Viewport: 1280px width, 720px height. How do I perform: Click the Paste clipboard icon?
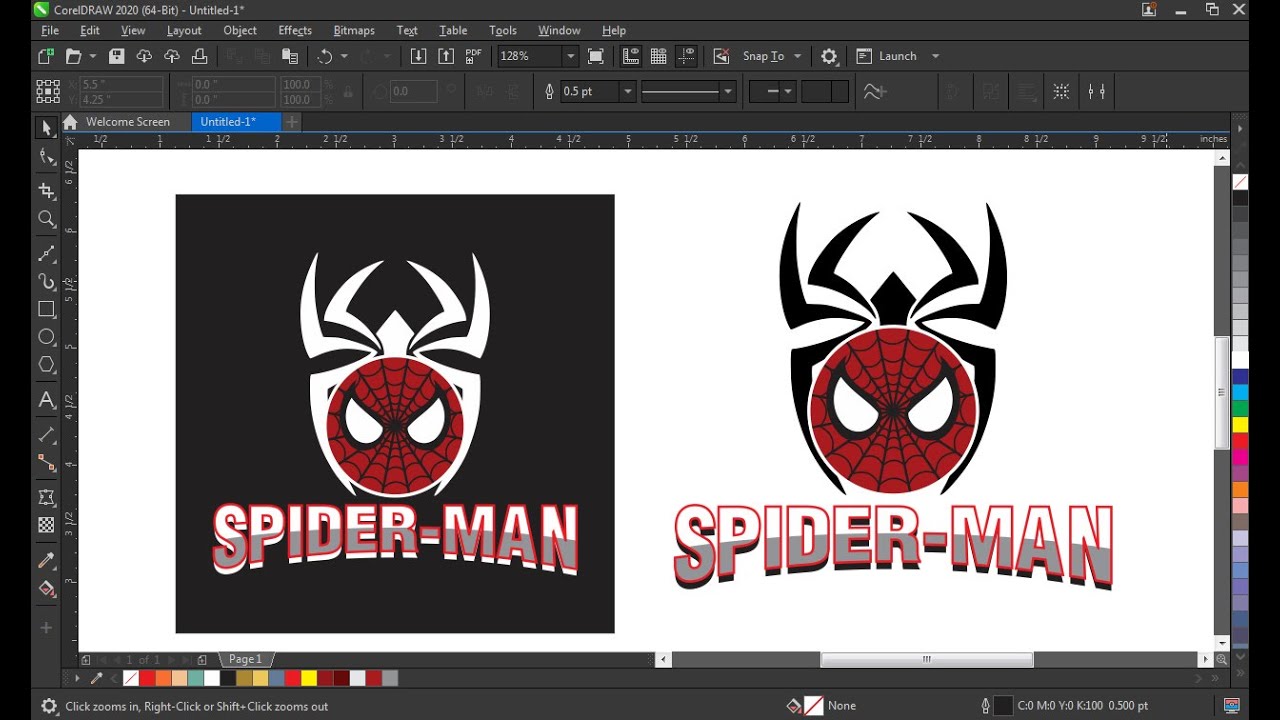click(290, 56)
